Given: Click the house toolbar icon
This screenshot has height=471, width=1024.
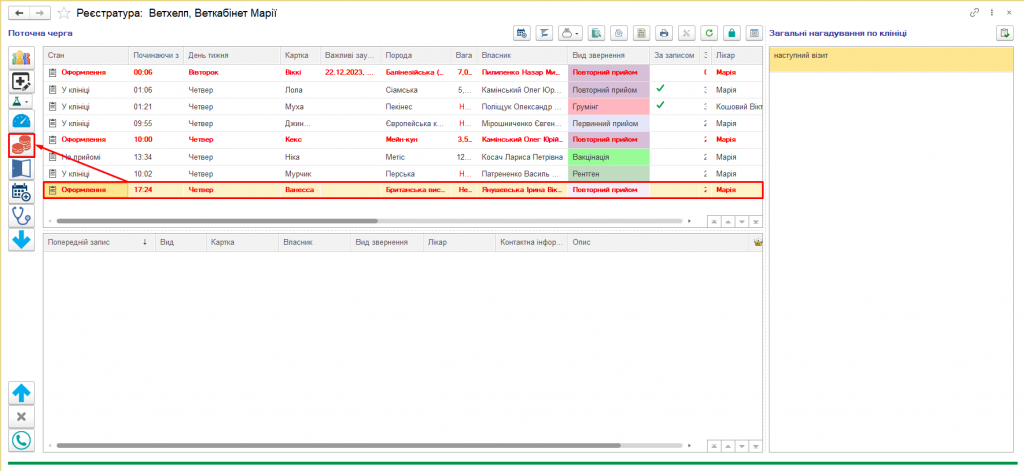Looking at the screenshot, I should 618,33.
